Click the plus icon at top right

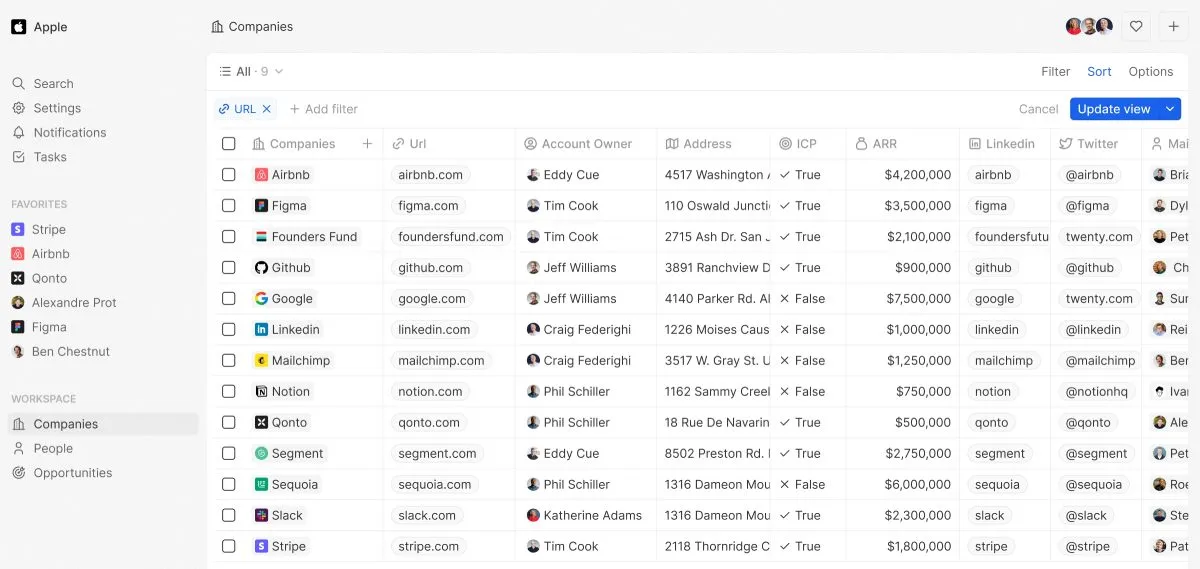click(1174, 27)
